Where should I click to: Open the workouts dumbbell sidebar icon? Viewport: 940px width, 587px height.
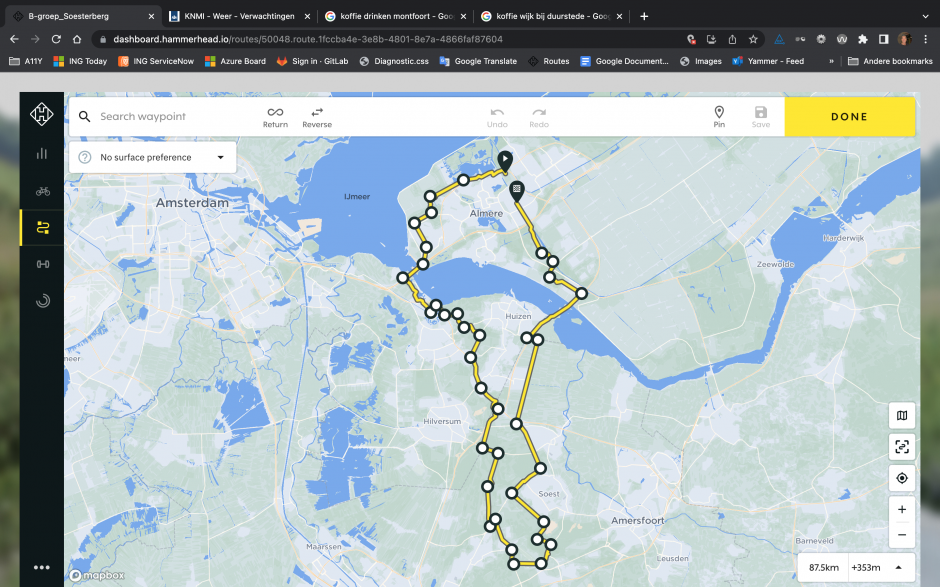click(x=43, y=264)
